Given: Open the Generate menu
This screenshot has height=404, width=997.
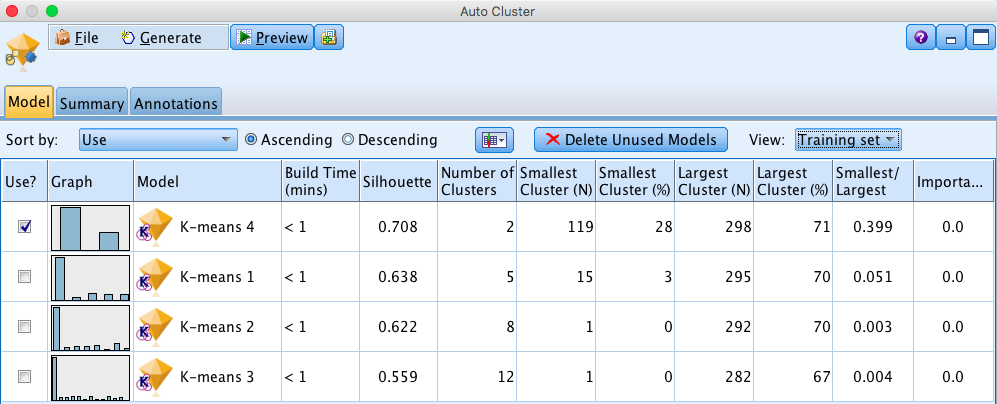Looking at the screenshot, I should click(x=161, y=38).
